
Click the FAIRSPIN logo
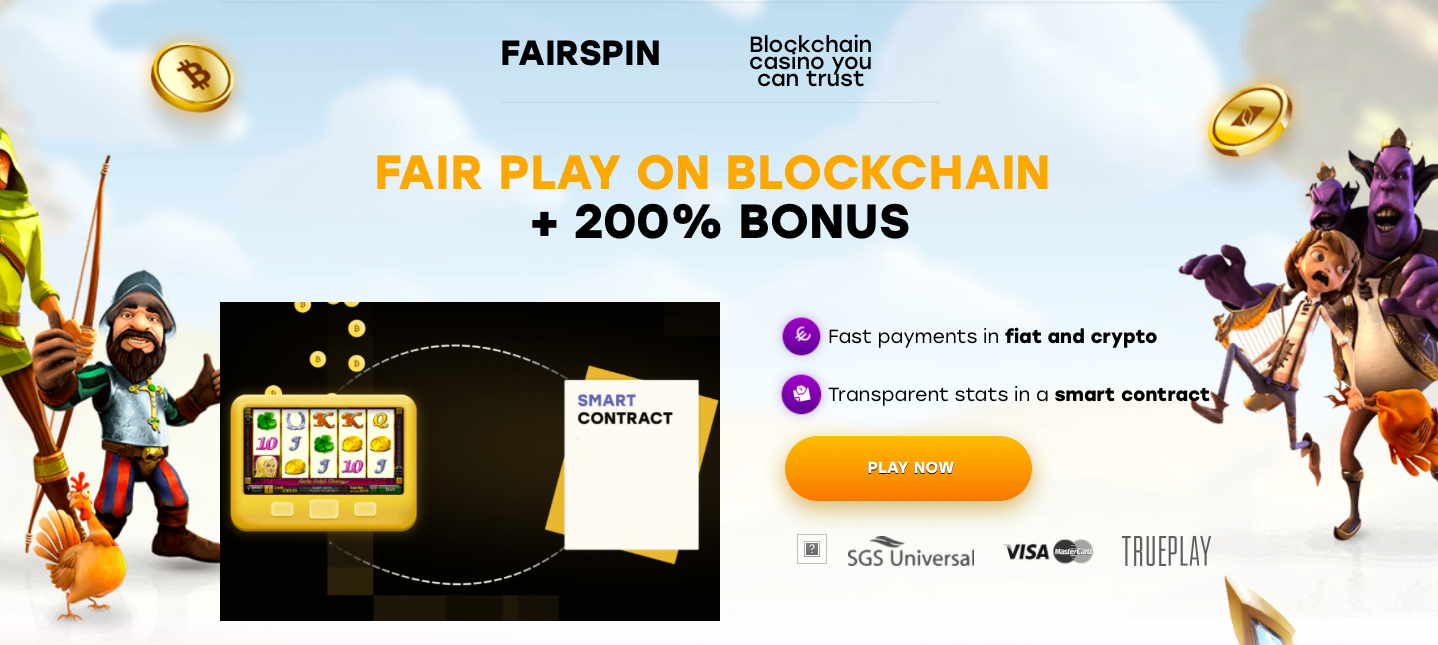click(x=580, y=53)
